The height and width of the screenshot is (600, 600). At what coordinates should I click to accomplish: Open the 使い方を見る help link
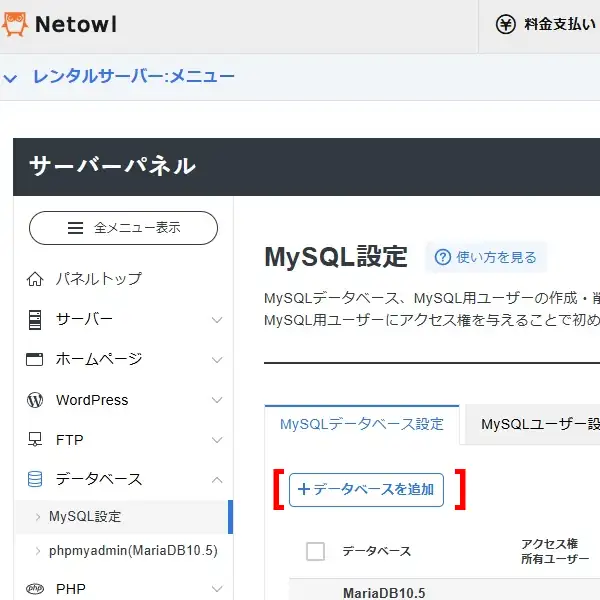point(486,257)
